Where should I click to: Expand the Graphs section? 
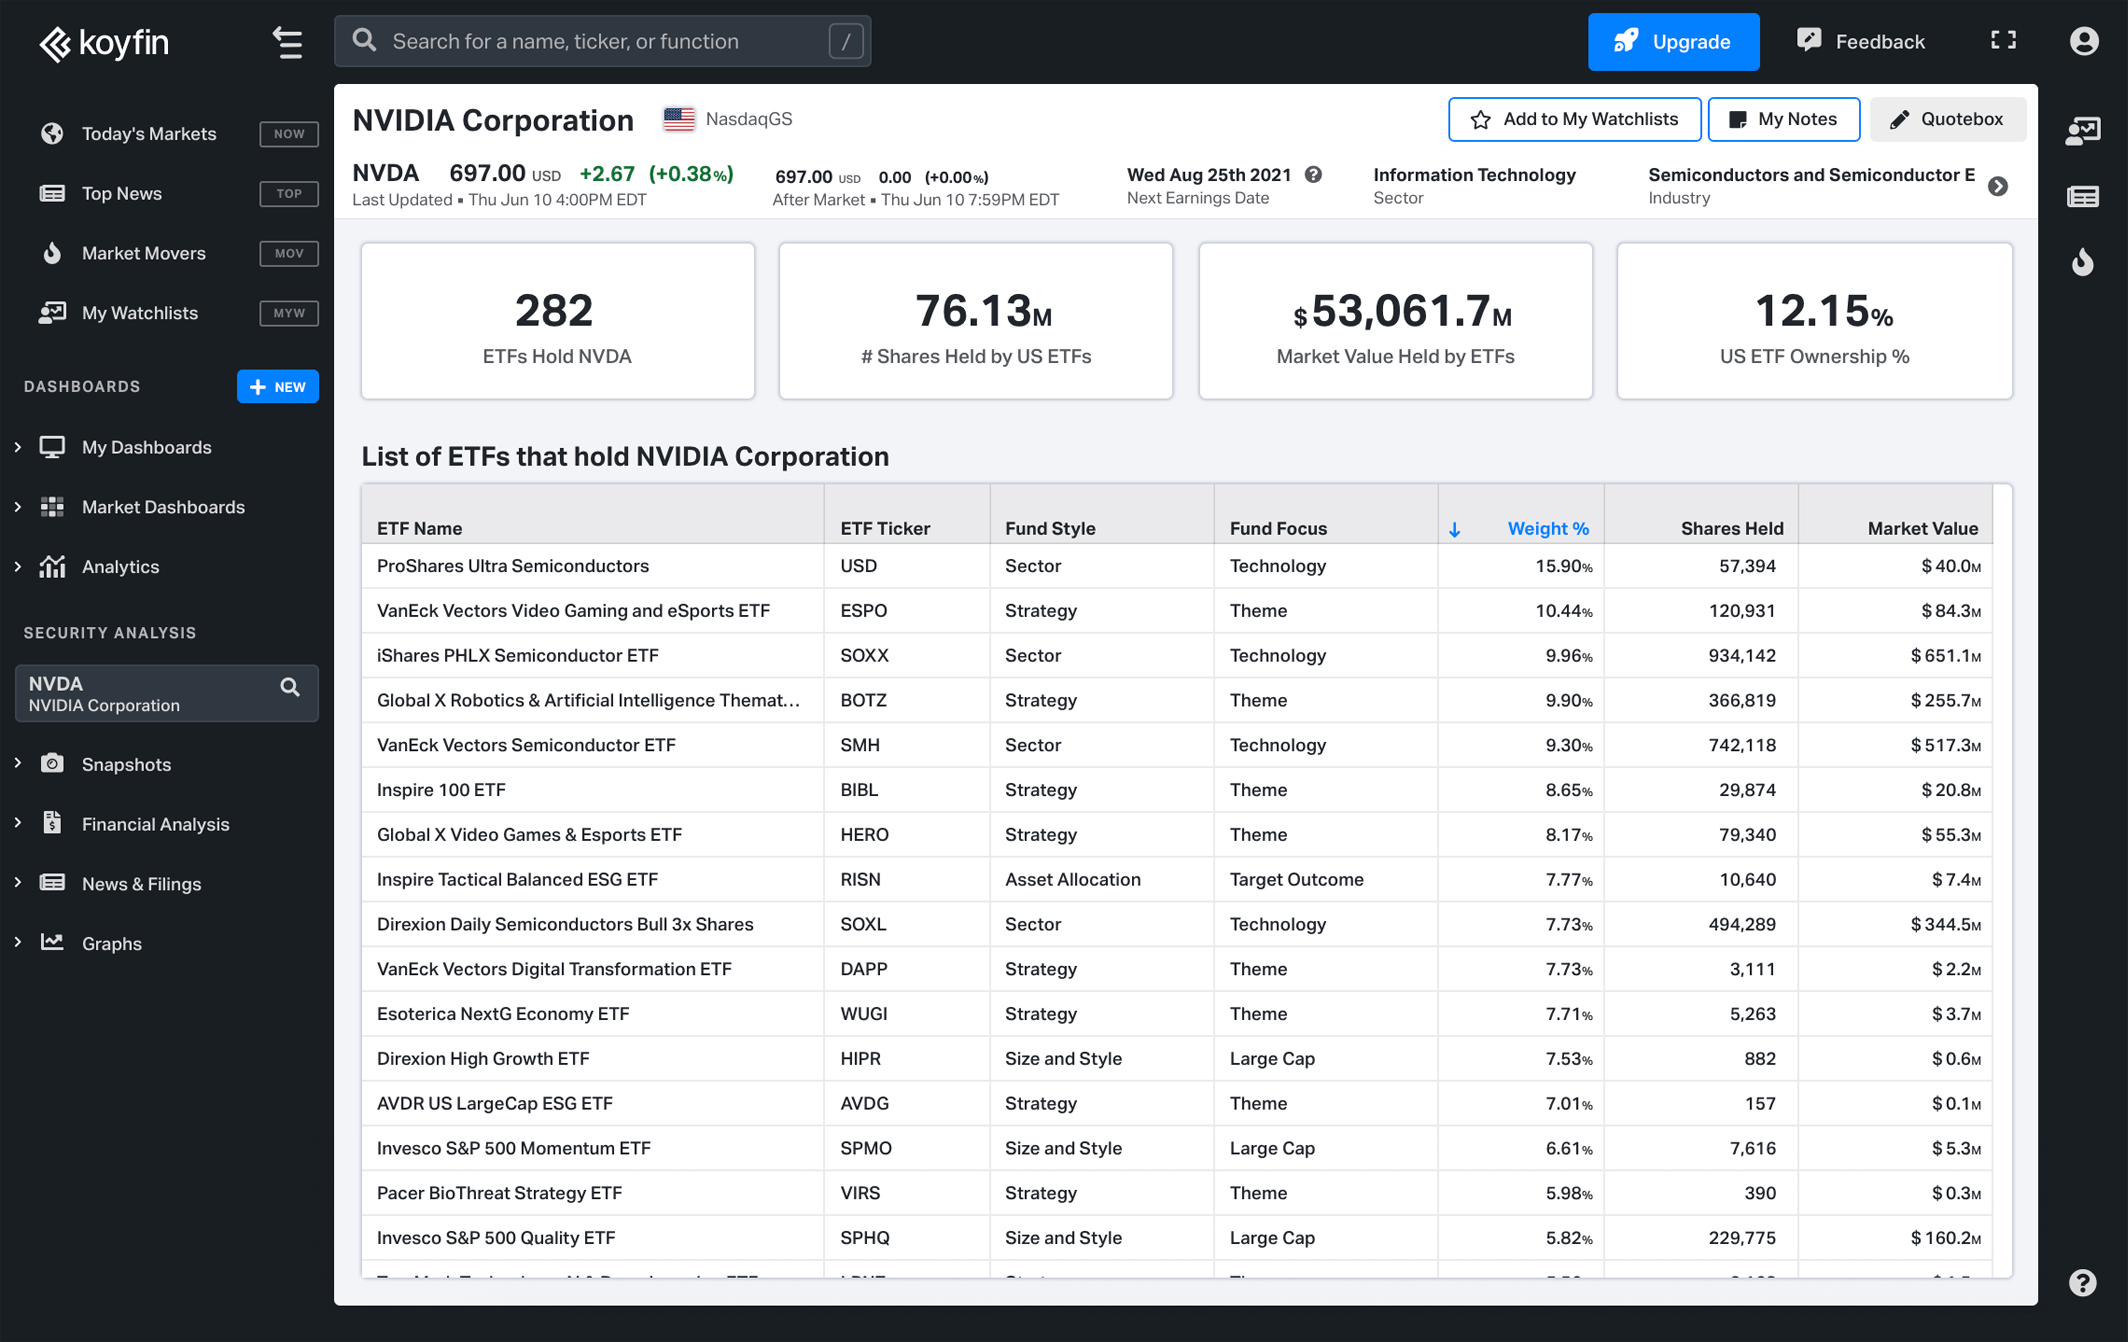click(17, 943)
